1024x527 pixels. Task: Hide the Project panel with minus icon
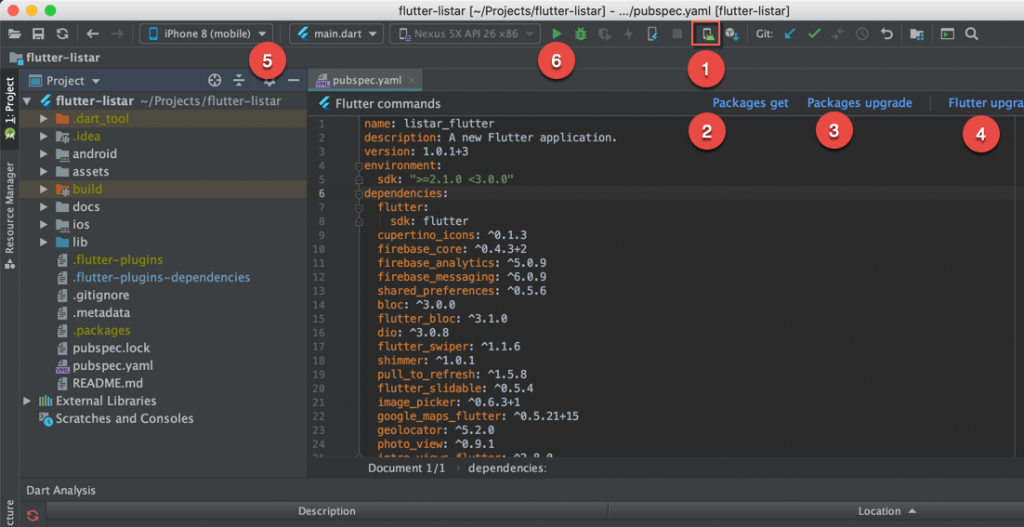click(x=293, y=80)
